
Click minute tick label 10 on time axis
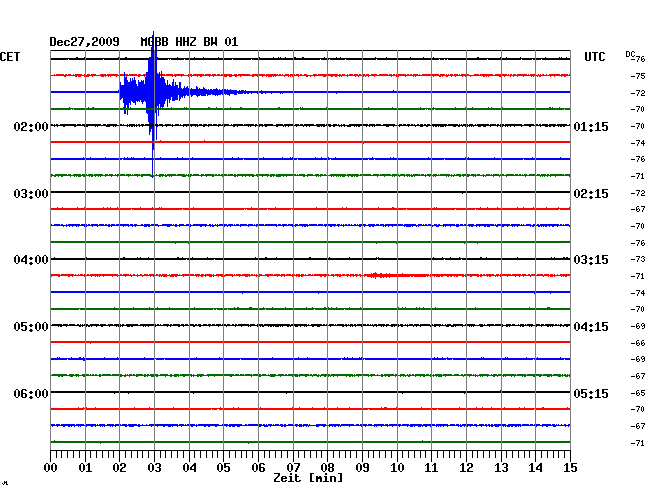pos(397,468)
